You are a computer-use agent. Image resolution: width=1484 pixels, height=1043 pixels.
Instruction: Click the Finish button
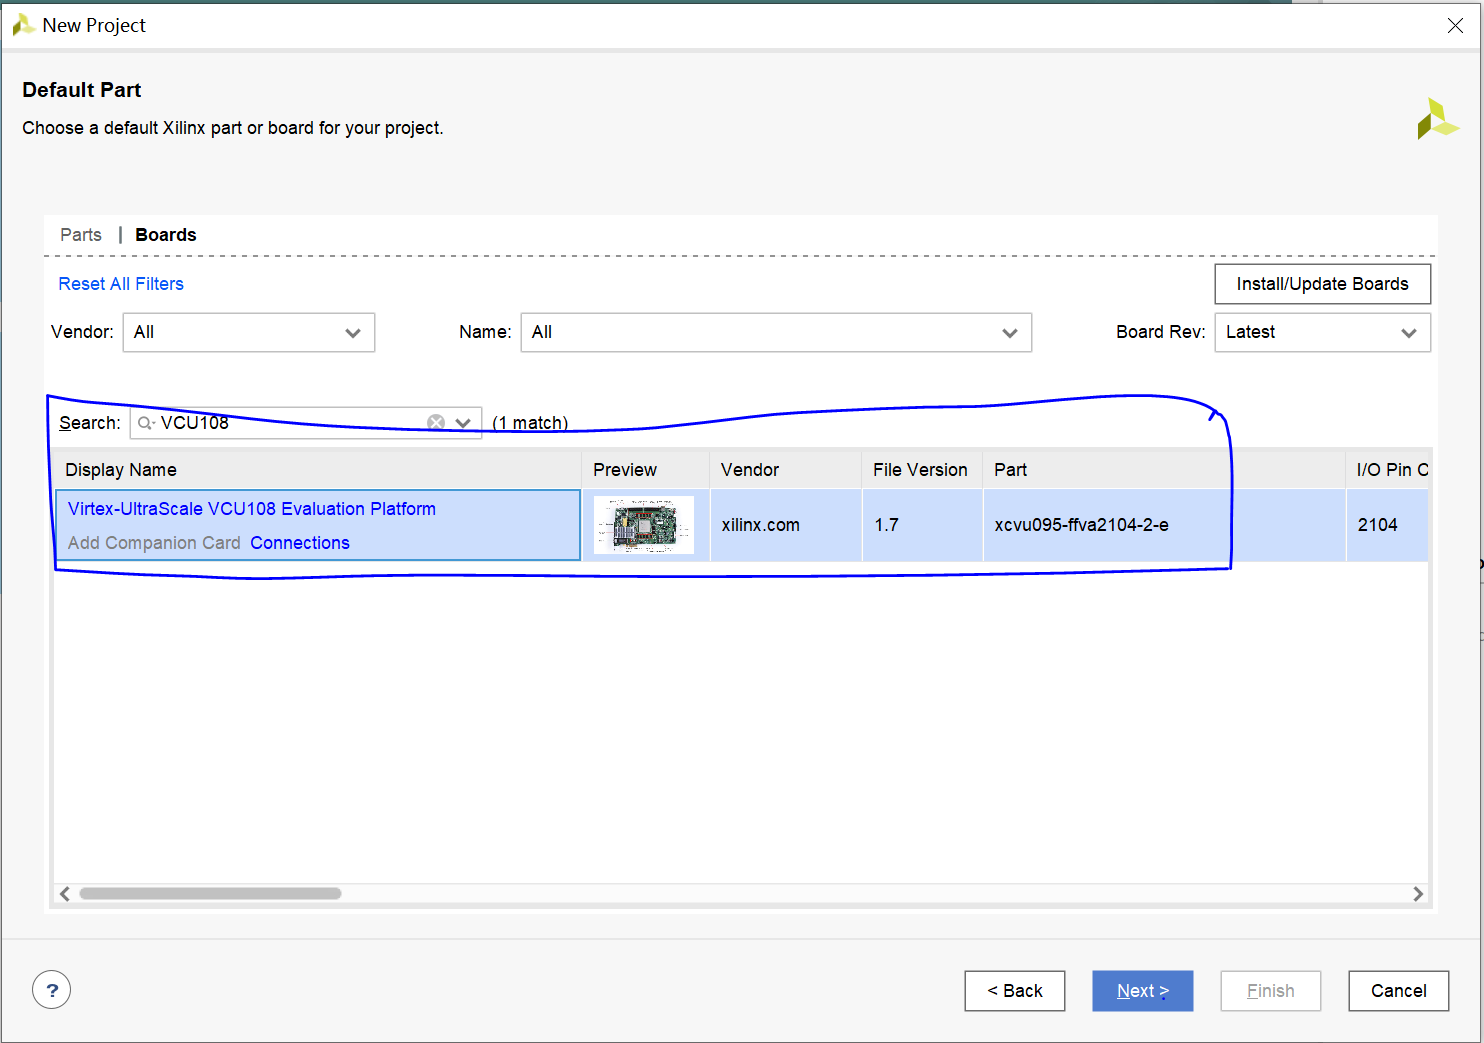tap(1271, 991)
